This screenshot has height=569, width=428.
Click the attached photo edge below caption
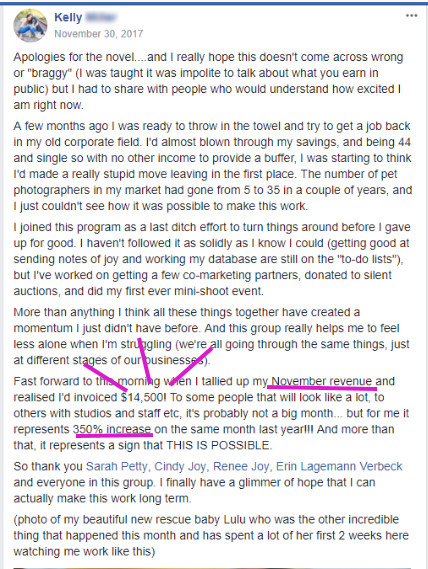click(x=214, y=568)
